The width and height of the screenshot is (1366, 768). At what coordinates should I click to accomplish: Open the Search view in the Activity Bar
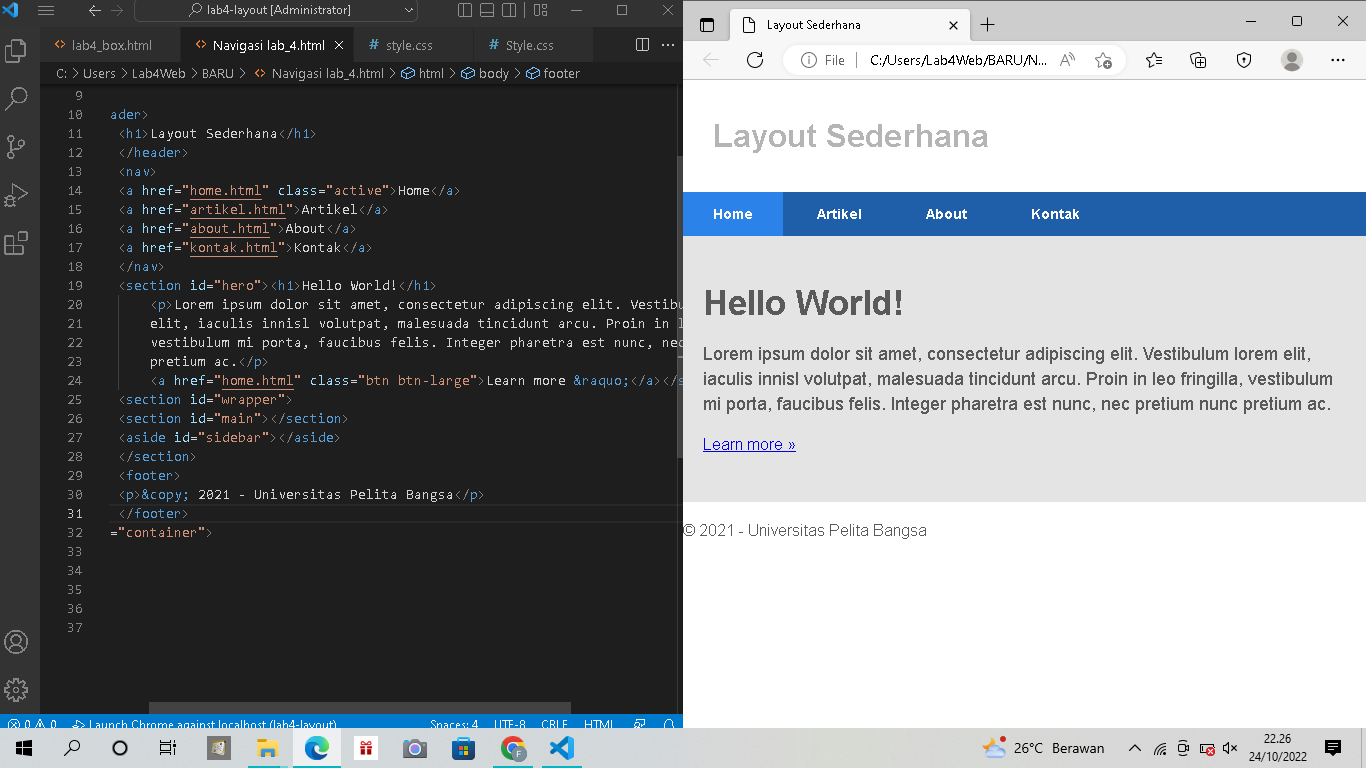coord(16,98)
